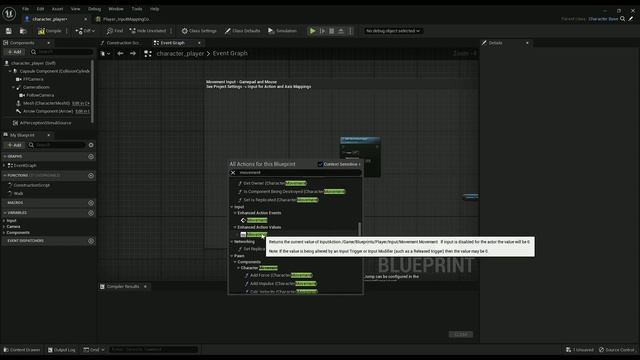Clear the action search with the X icon

point(233,173)
